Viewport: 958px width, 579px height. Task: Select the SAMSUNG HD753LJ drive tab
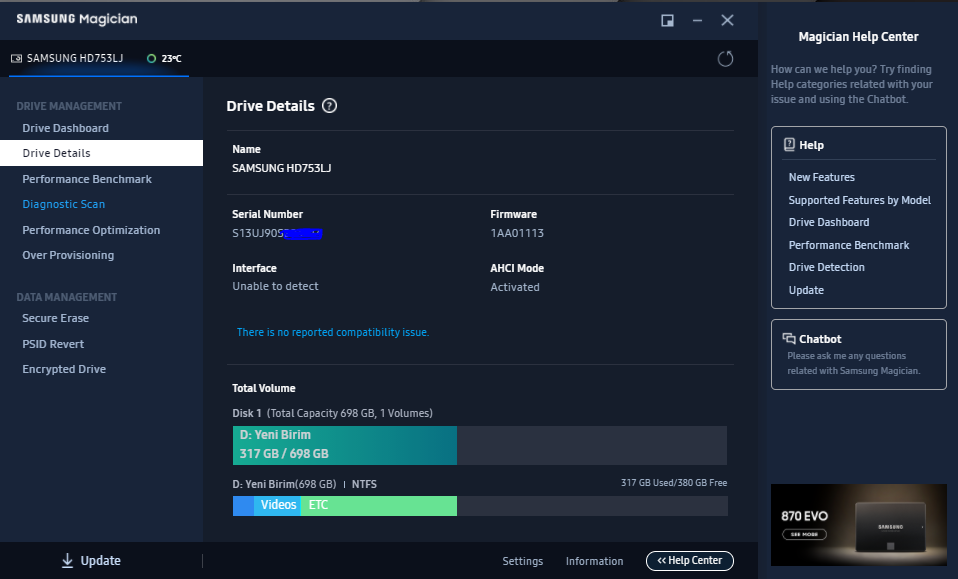[x=98, y=59]
